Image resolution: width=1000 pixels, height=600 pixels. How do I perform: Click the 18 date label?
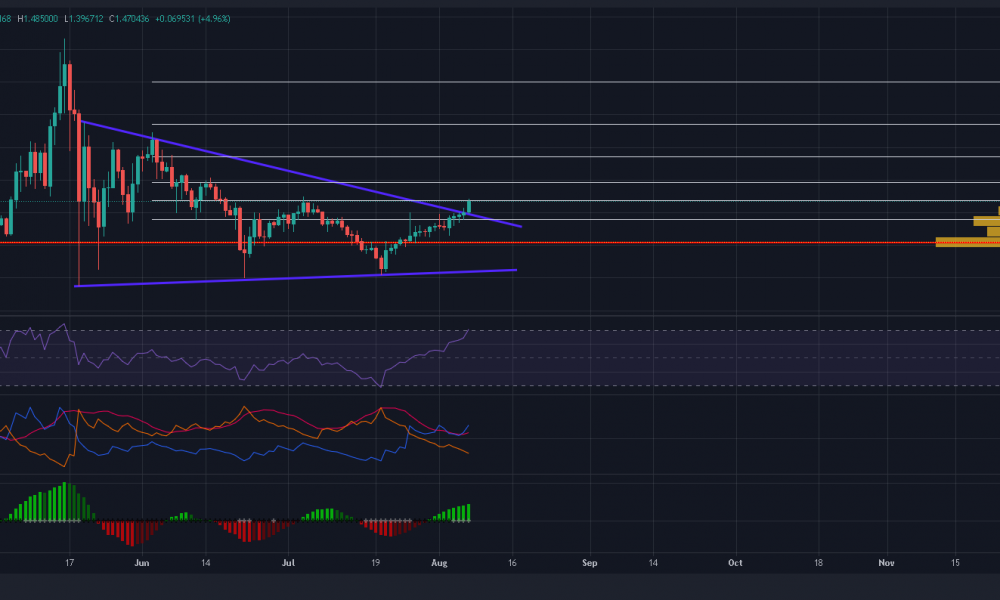click(818, 562)
